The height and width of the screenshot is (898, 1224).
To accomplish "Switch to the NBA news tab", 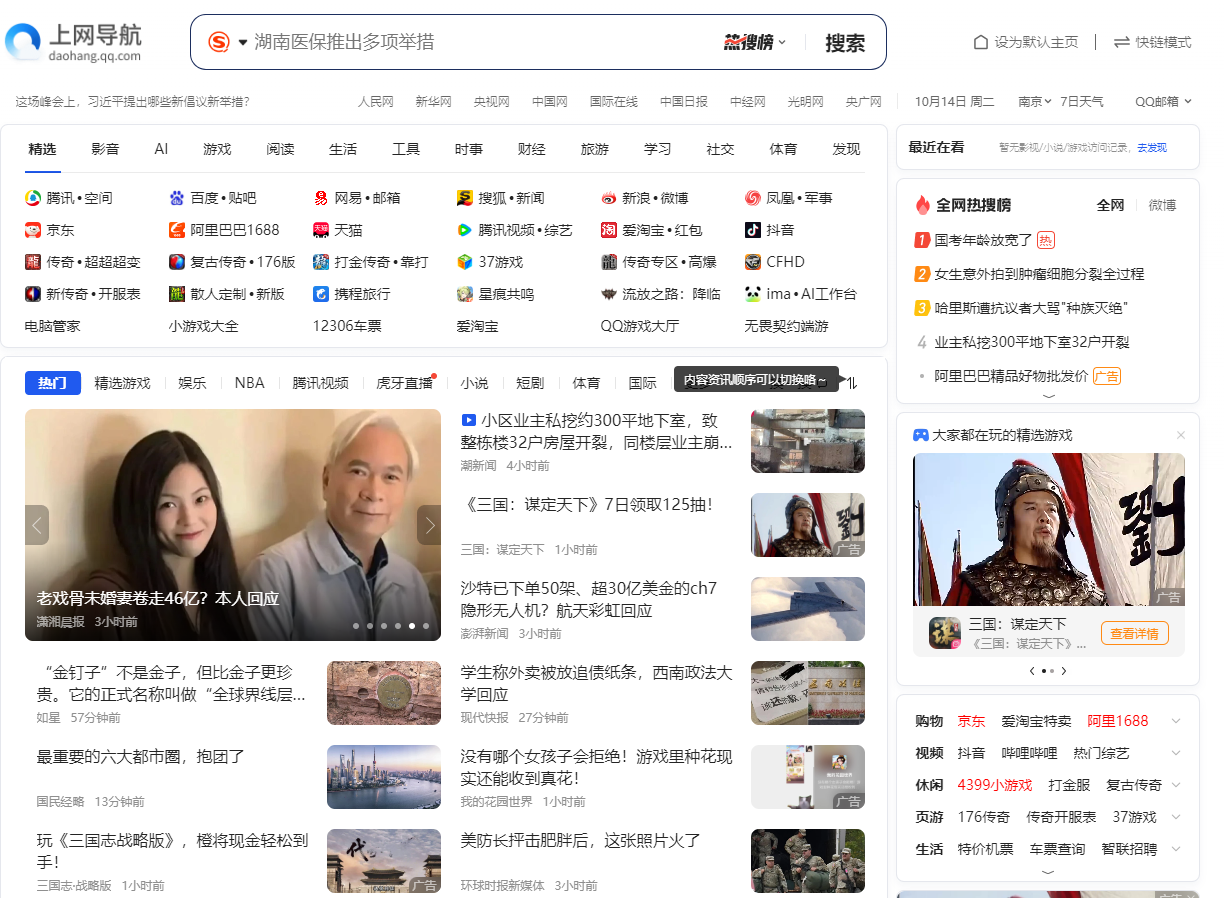I will pos(249,381).
